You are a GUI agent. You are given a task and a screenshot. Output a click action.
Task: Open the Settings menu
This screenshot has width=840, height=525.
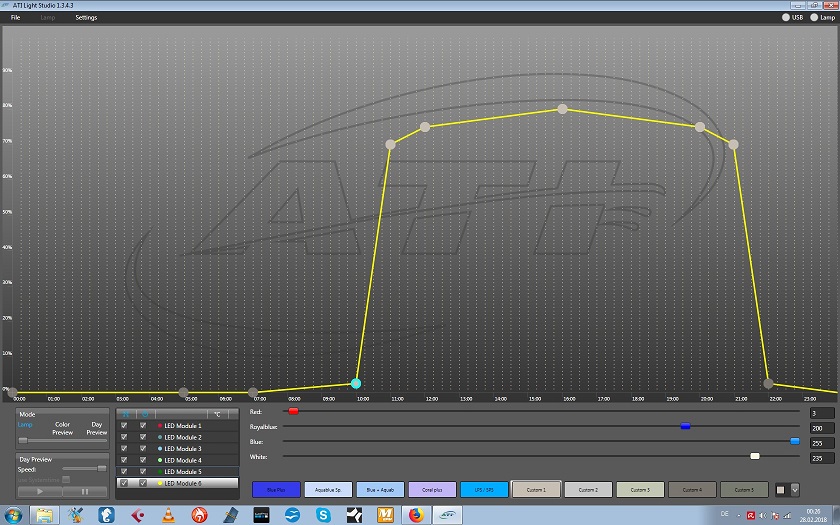[x=86, y=18]
